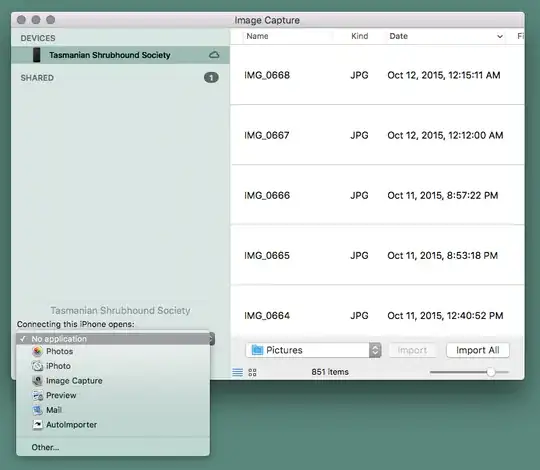Viewport: 540px width, 470px height.
Task: Click the blue Pictures folder icon
Action: pos(257,350)
